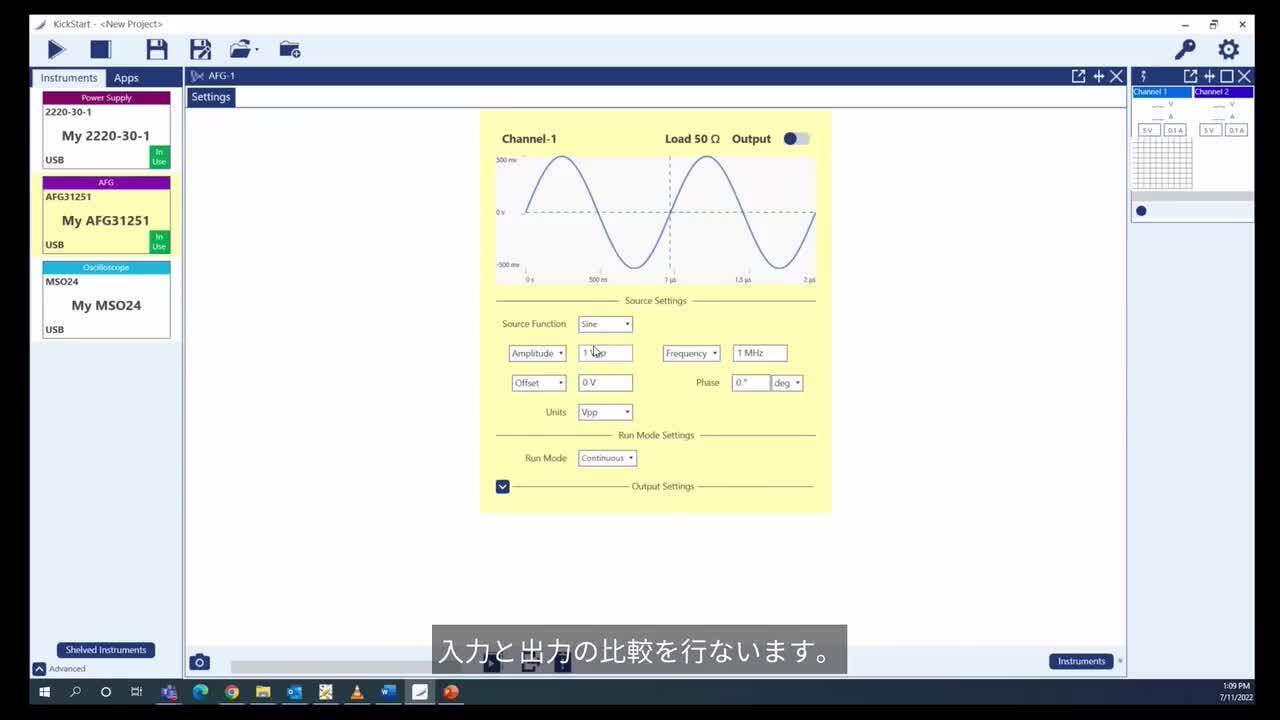This screenshot has height=720, width=1280.
Task: Open Microsoft Word from the taskbar
Action: pos(388,692)
